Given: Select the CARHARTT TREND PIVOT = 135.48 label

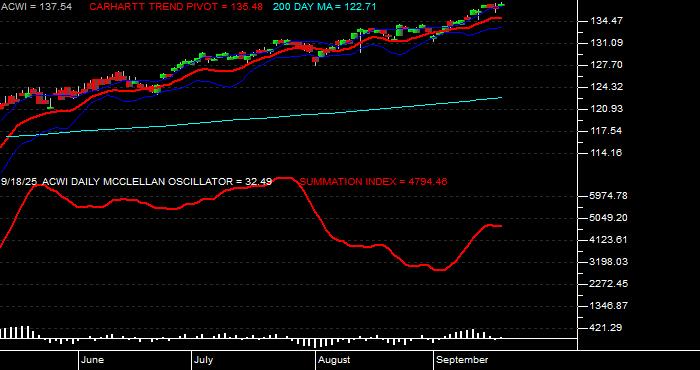Looking at the screenshot, I should [176, 7].
